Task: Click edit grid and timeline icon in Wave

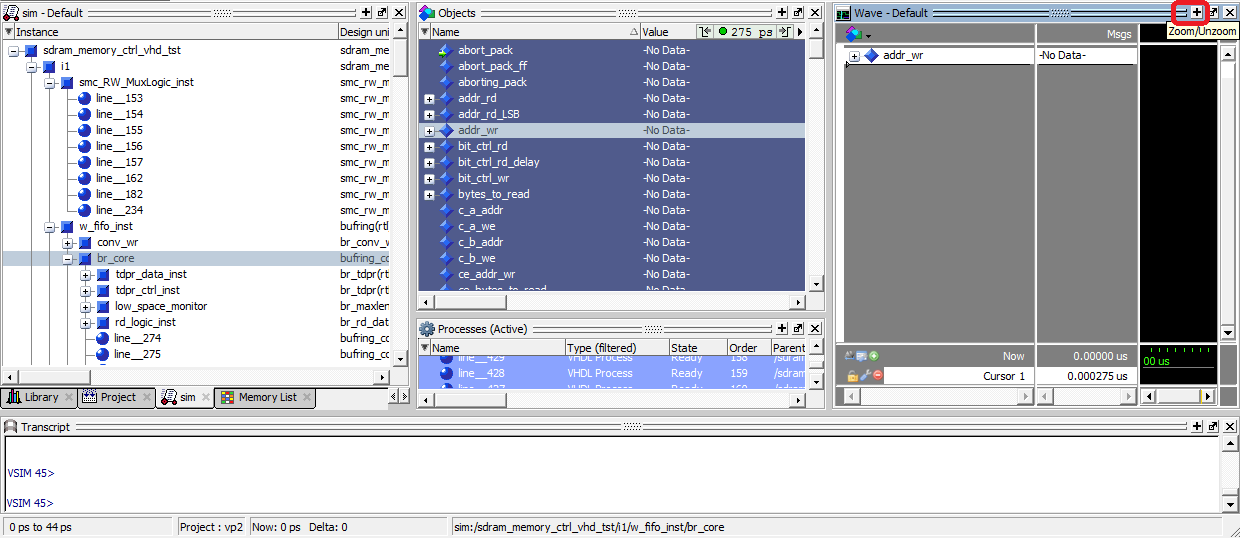Action: [862, 355]
